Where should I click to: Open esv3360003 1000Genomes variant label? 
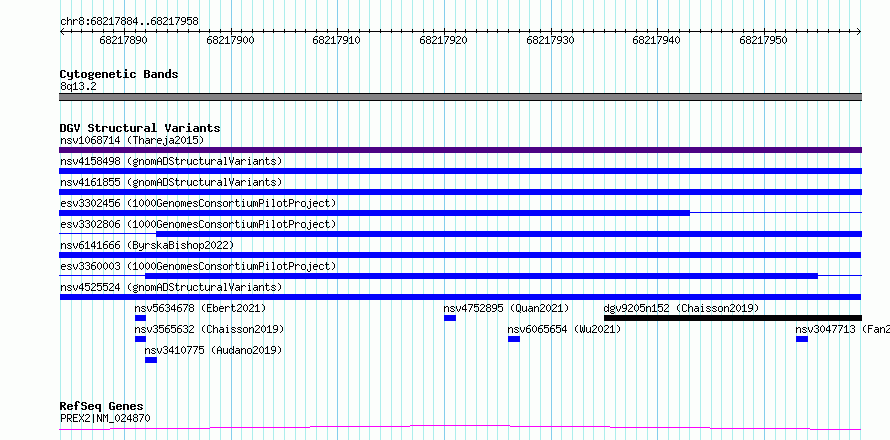tap(198, 266)
